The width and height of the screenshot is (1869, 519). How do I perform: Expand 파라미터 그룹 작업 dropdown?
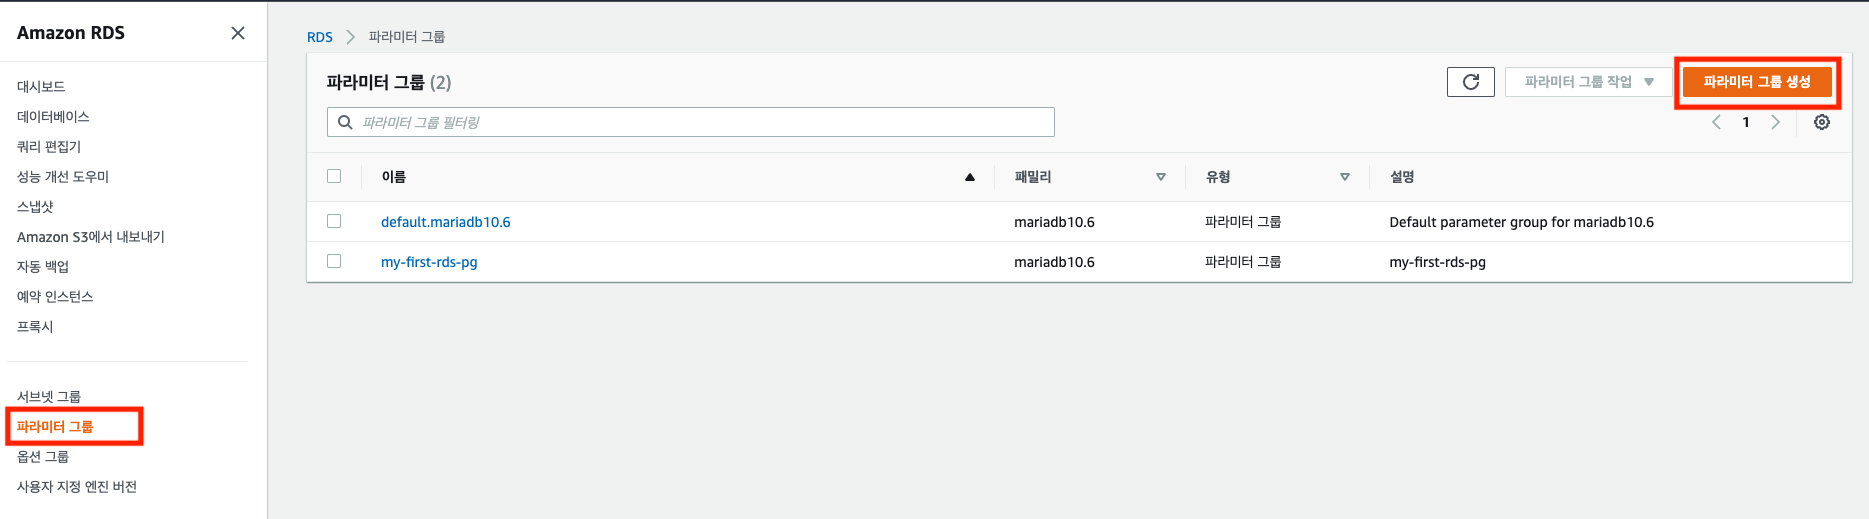[x=1589, y=82]
